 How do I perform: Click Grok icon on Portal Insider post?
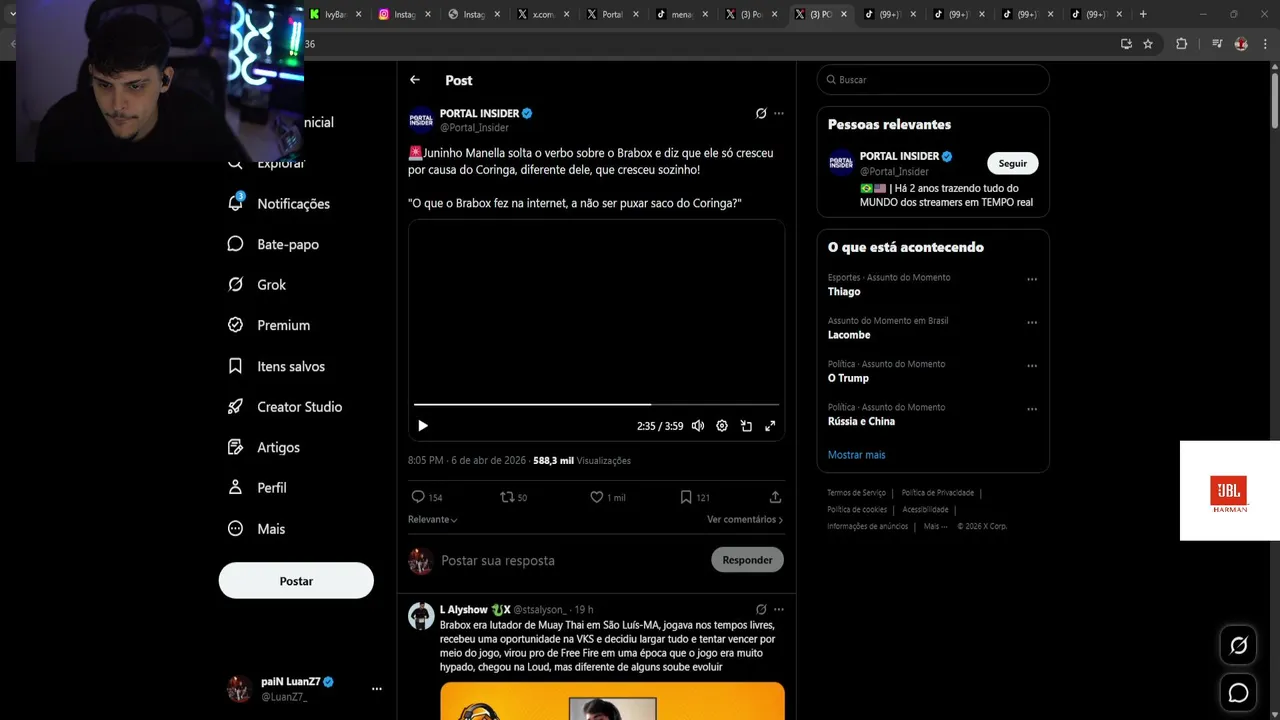click(761, 113)
